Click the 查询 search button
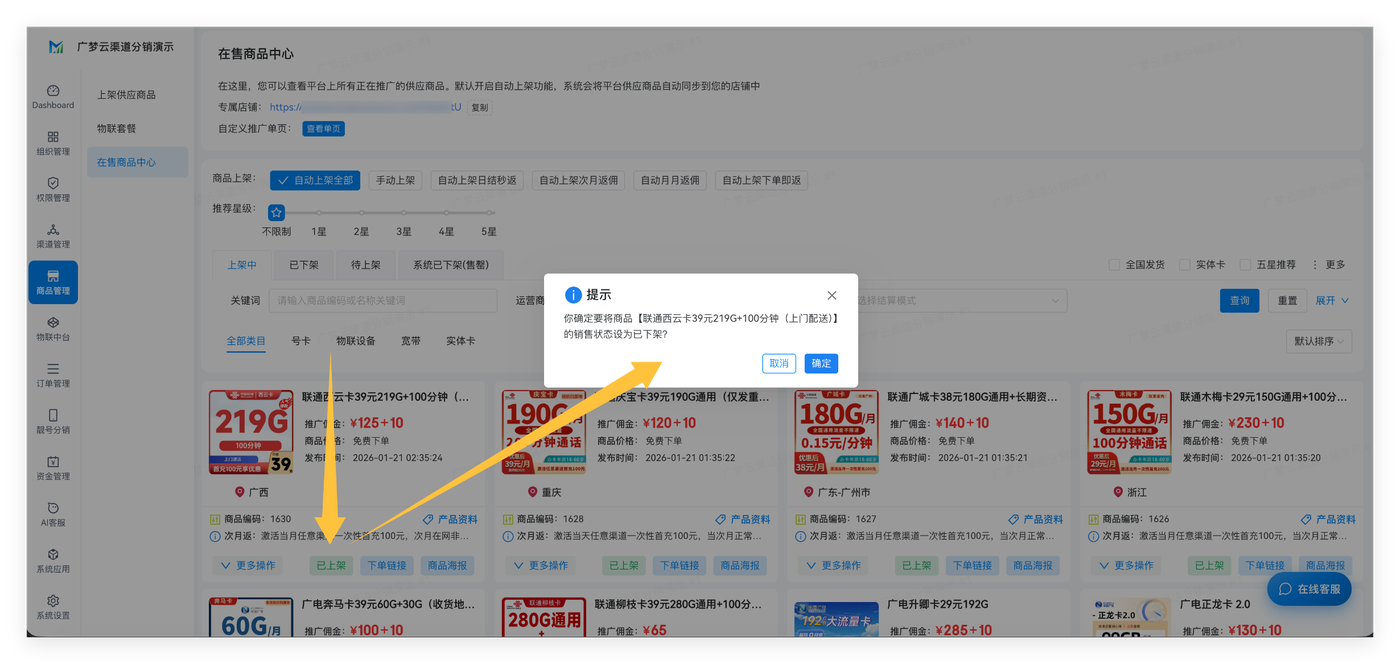1400x664 pixels. 1240,301
